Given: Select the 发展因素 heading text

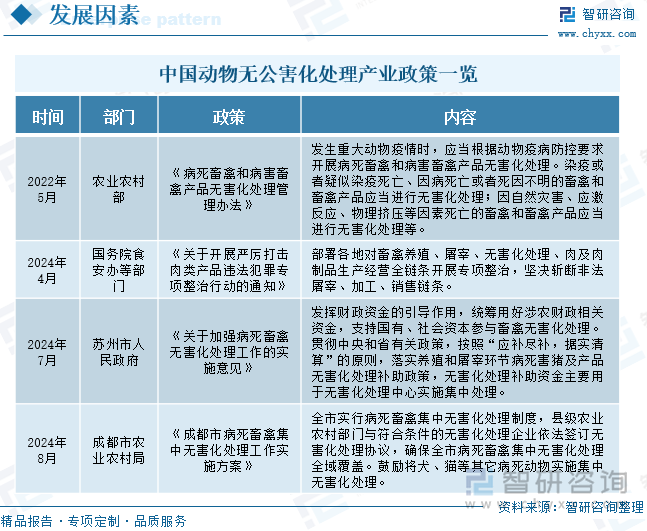Looking at the screenshot, I should pyautogui.click(x=94, y=15).
